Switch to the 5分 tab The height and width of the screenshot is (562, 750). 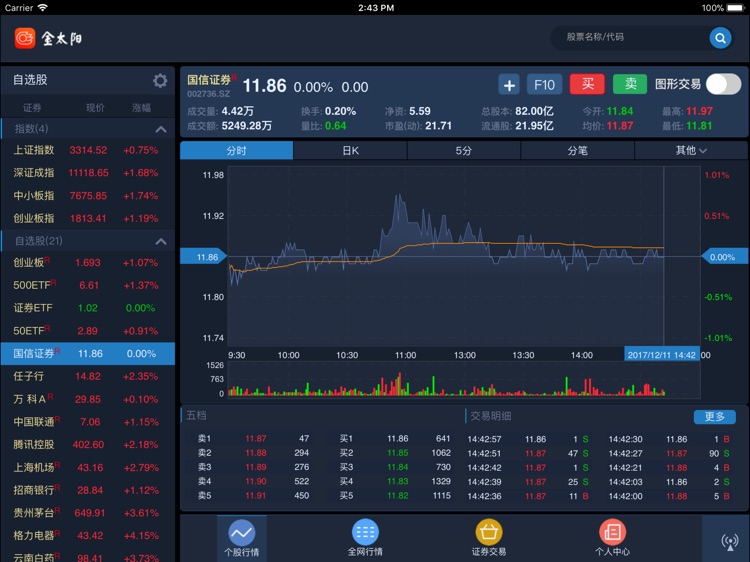click(x=464, y=151)
